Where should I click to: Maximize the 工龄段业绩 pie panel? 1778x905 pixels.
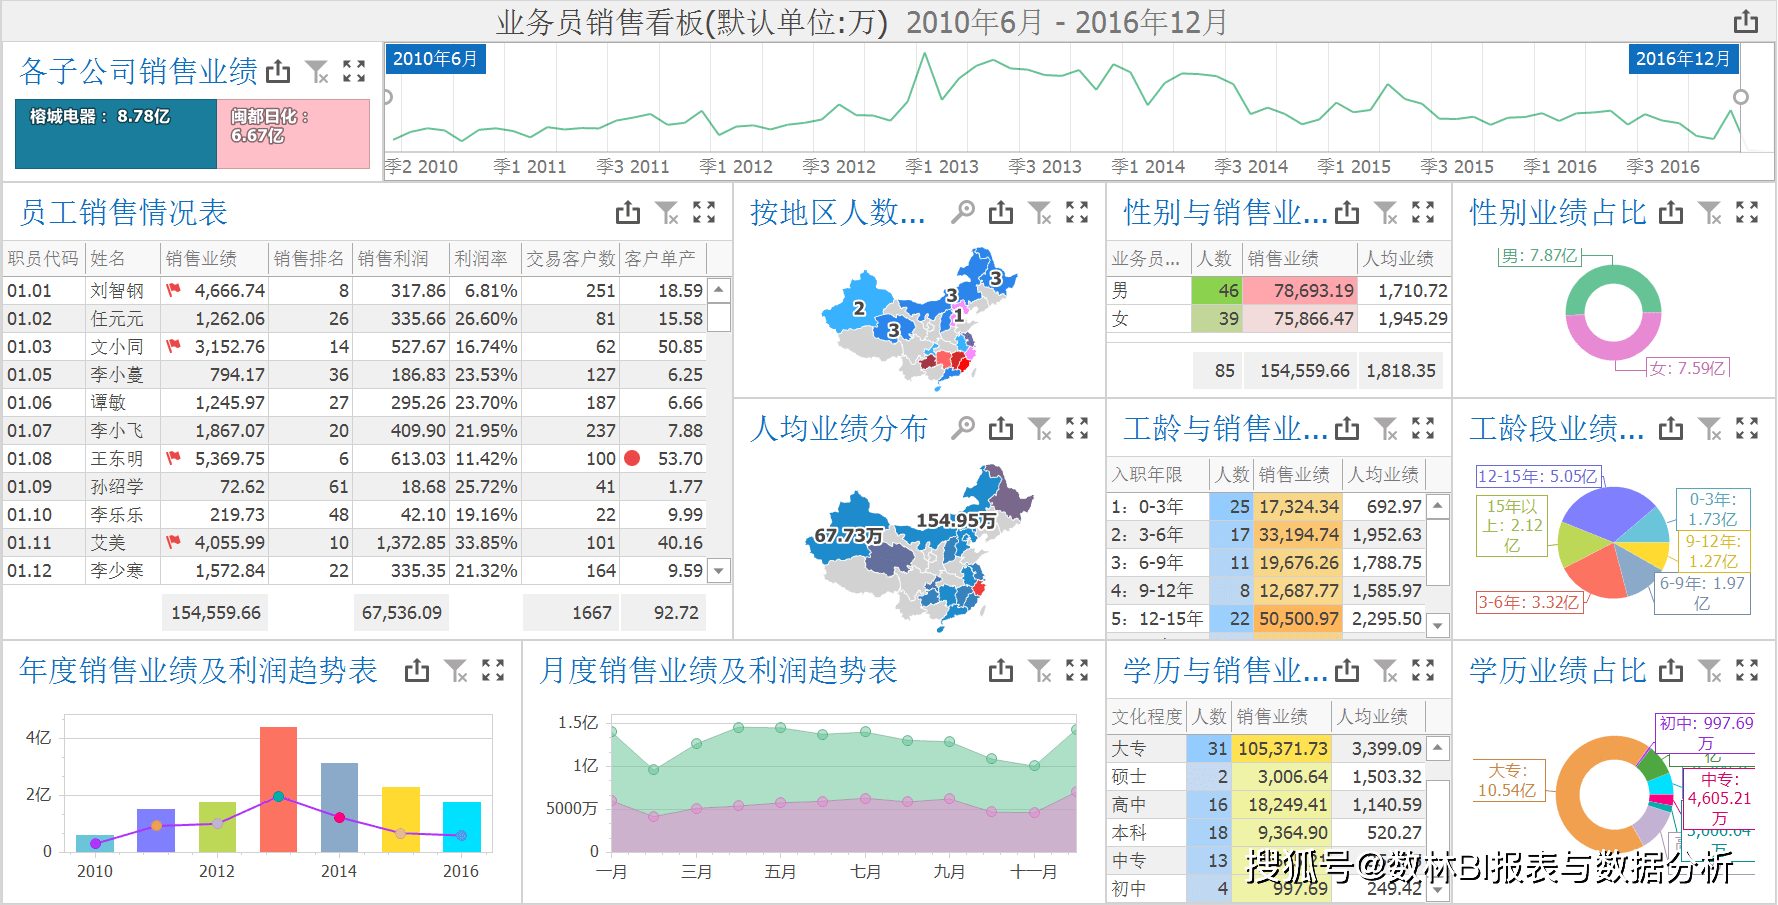1747,428
